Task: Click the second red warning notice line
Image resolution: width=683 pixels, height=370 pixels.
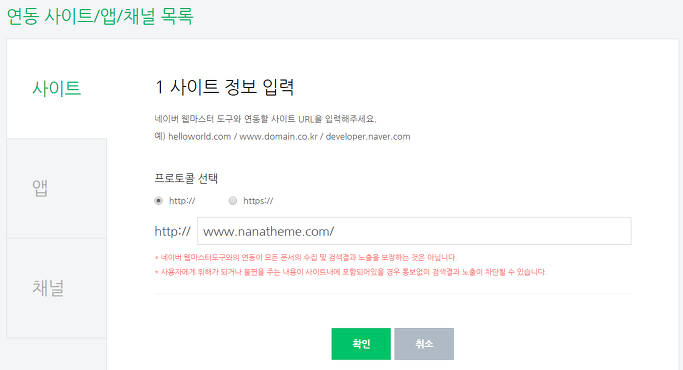Action: pyautogui.click(x=351, y=272)
